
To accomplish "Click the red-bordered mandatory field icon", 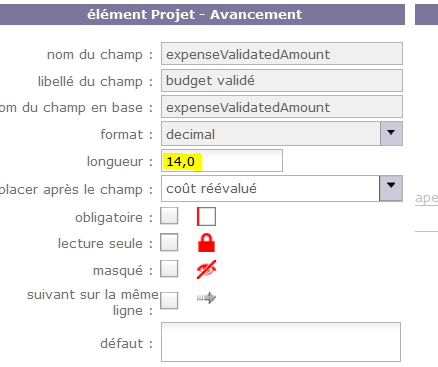I will pos(206,216).
